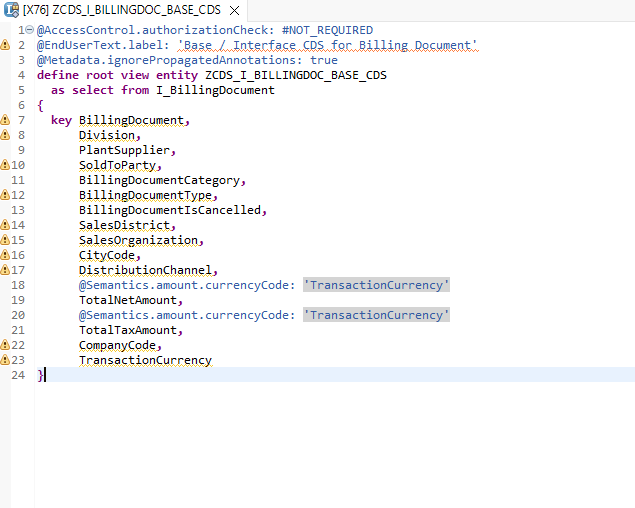Click the BillingDocumentIsCancelled field
The width and height of the screenshot is (635, 508).
click(170, 210)
